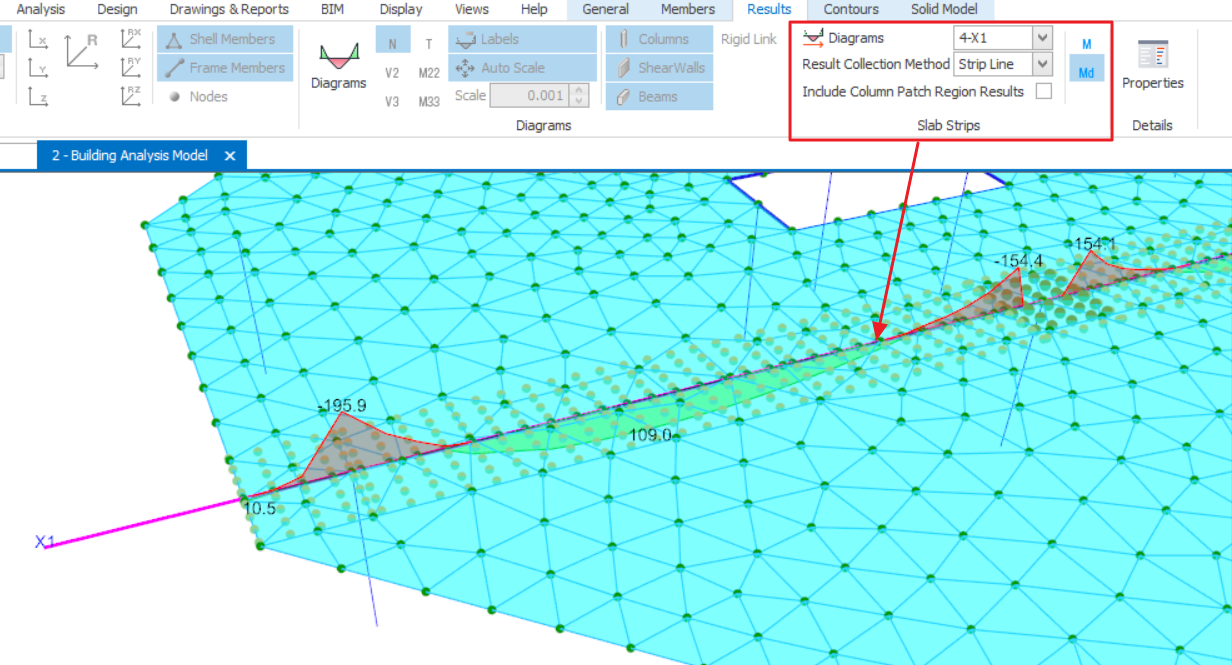Show Nodes in the model

(x=198, y=97)
